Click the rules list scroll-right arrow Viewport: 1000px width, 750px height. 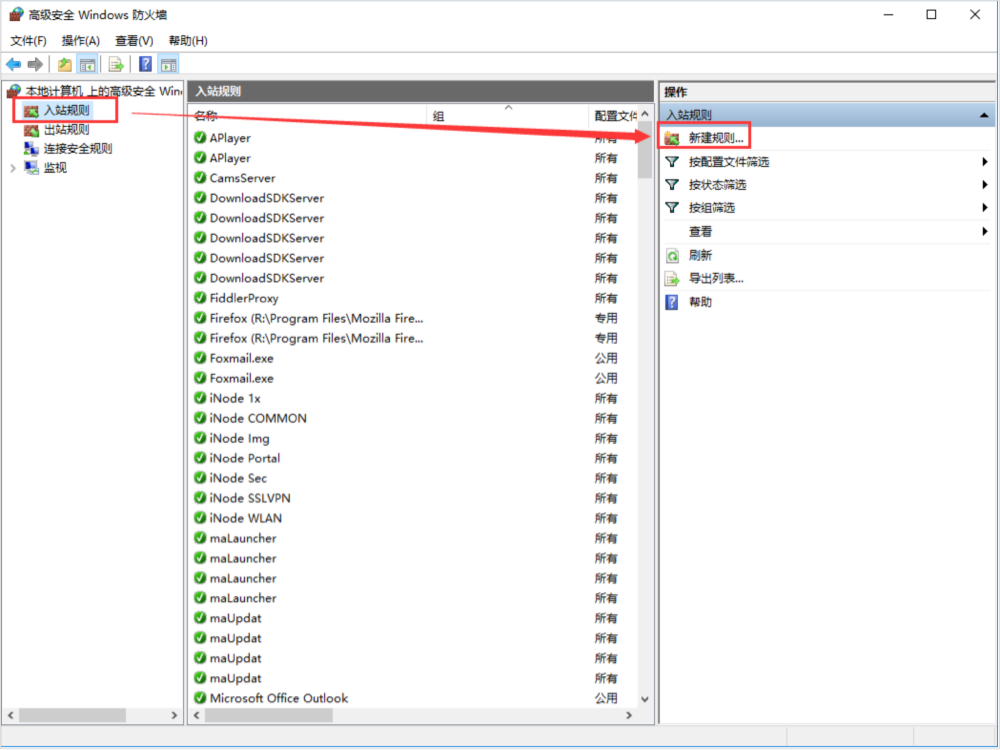[629, 716]
